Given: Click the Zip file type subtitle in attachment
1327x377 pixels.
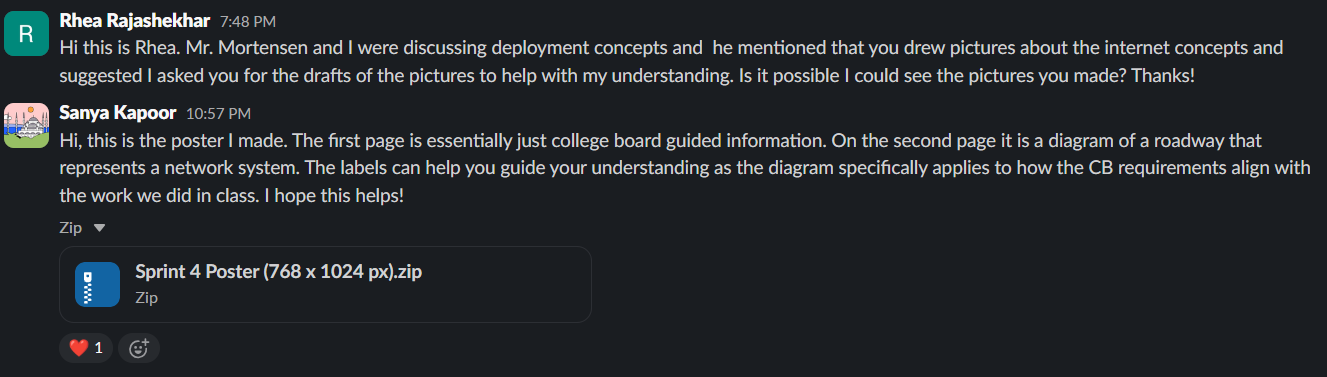Looking at the screenshot, I should (146, 297).
